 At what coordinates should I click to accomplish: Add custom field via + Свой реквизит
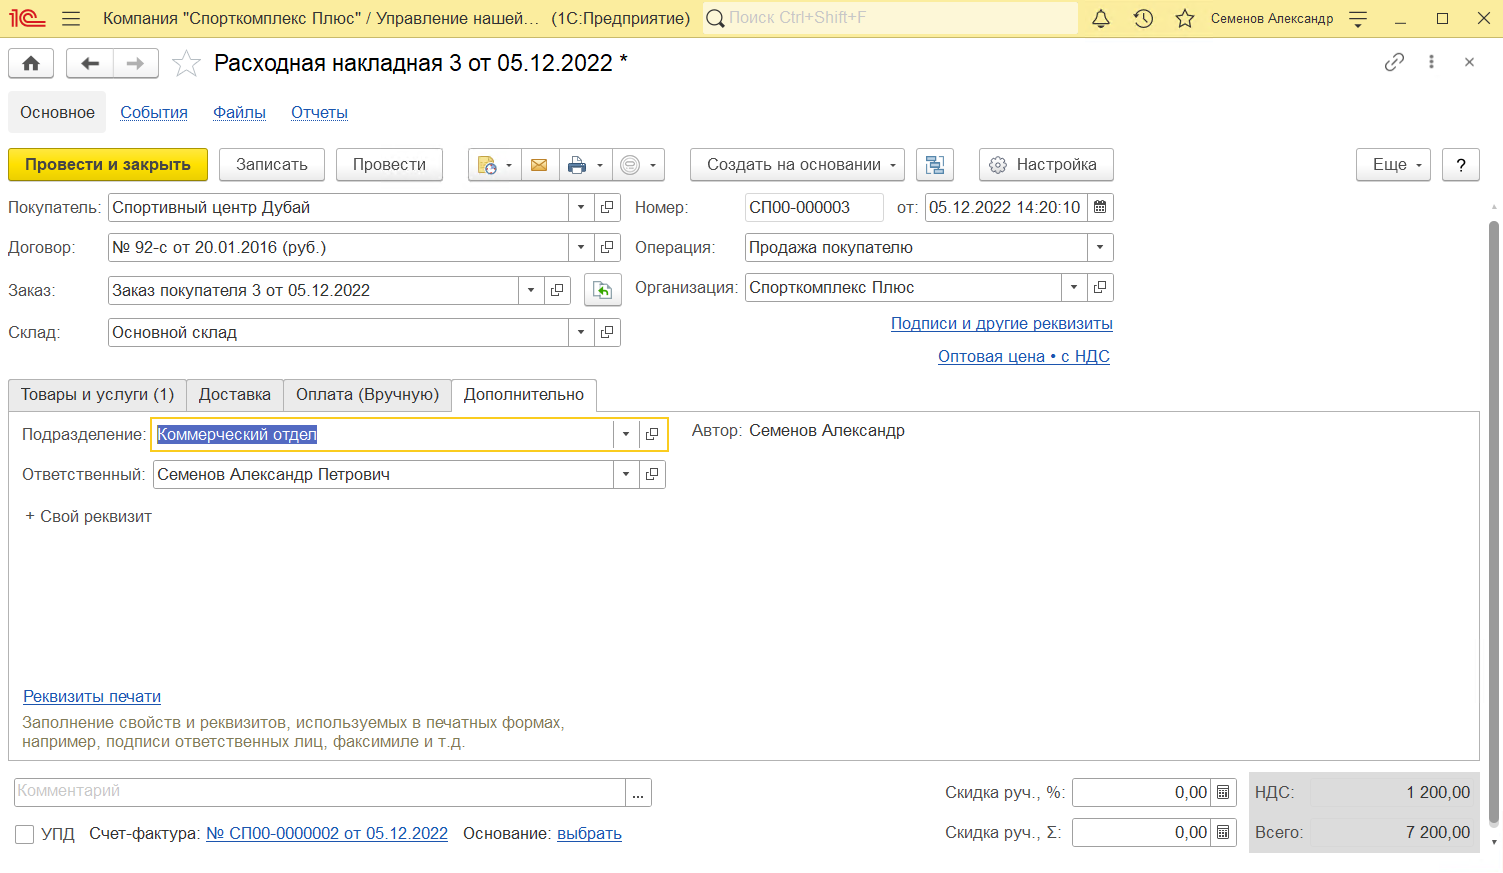pos(89,517)
